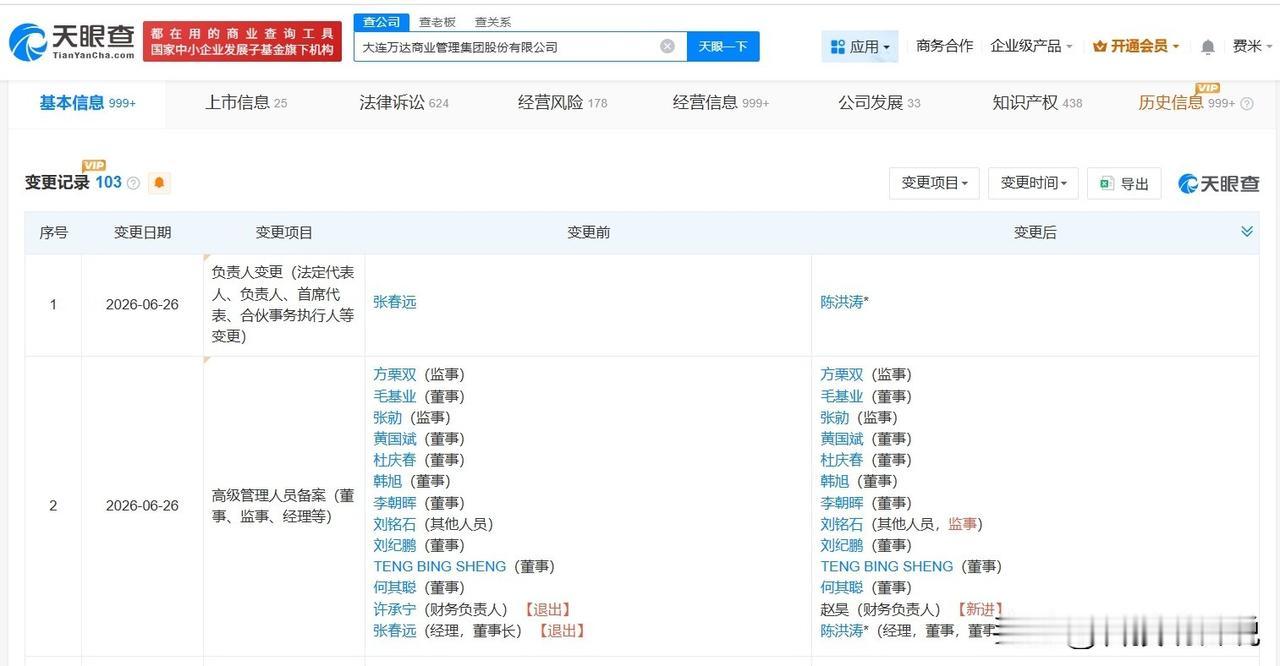Open the 经营信息 tab

[720, 103]
